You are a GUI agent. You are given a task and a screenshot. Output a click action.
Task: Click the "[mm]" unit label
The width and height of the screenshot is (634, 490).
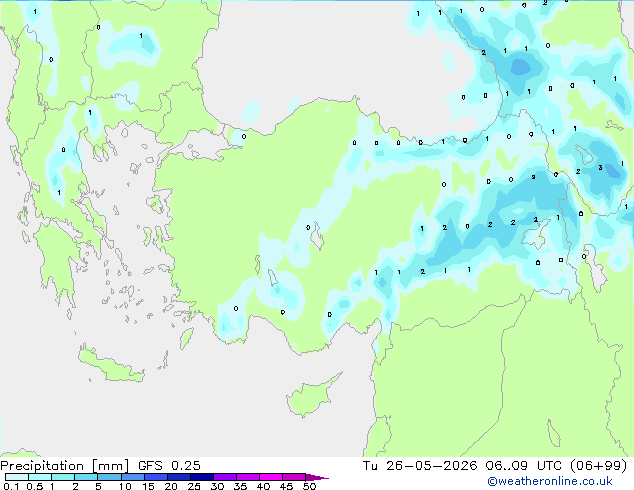point(111,466)
